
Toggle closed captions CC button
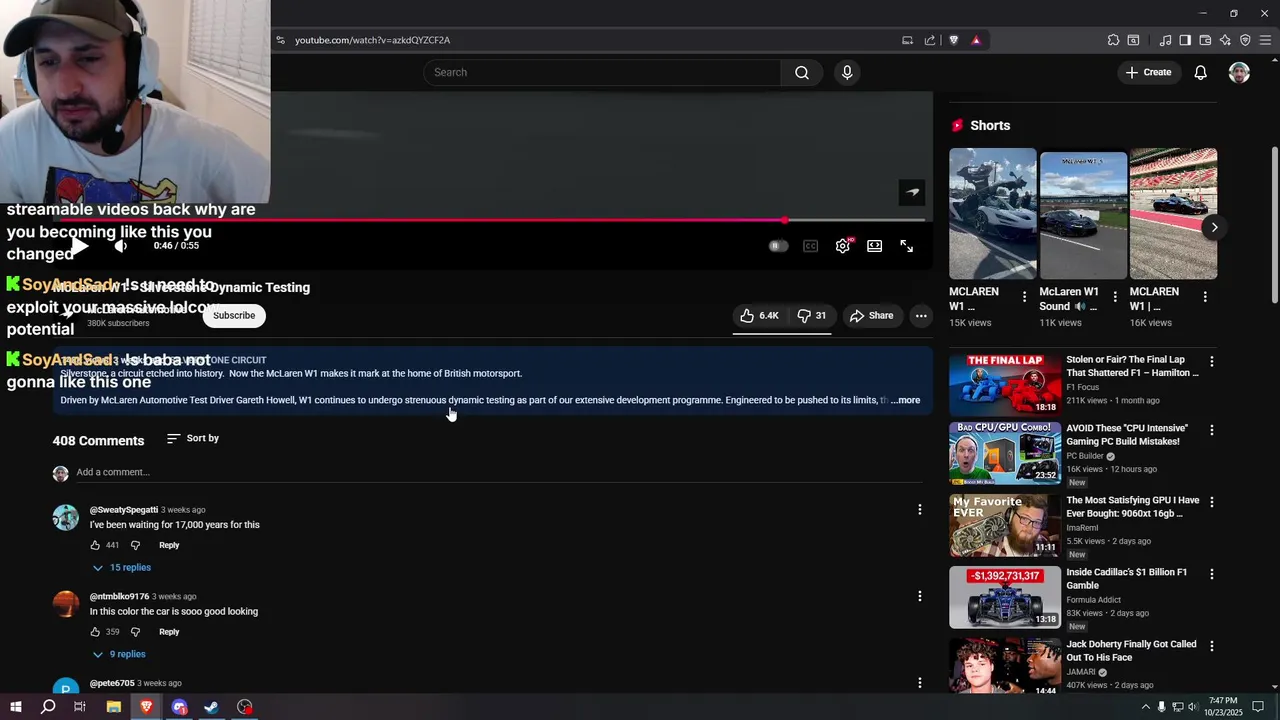coord(810,246)
